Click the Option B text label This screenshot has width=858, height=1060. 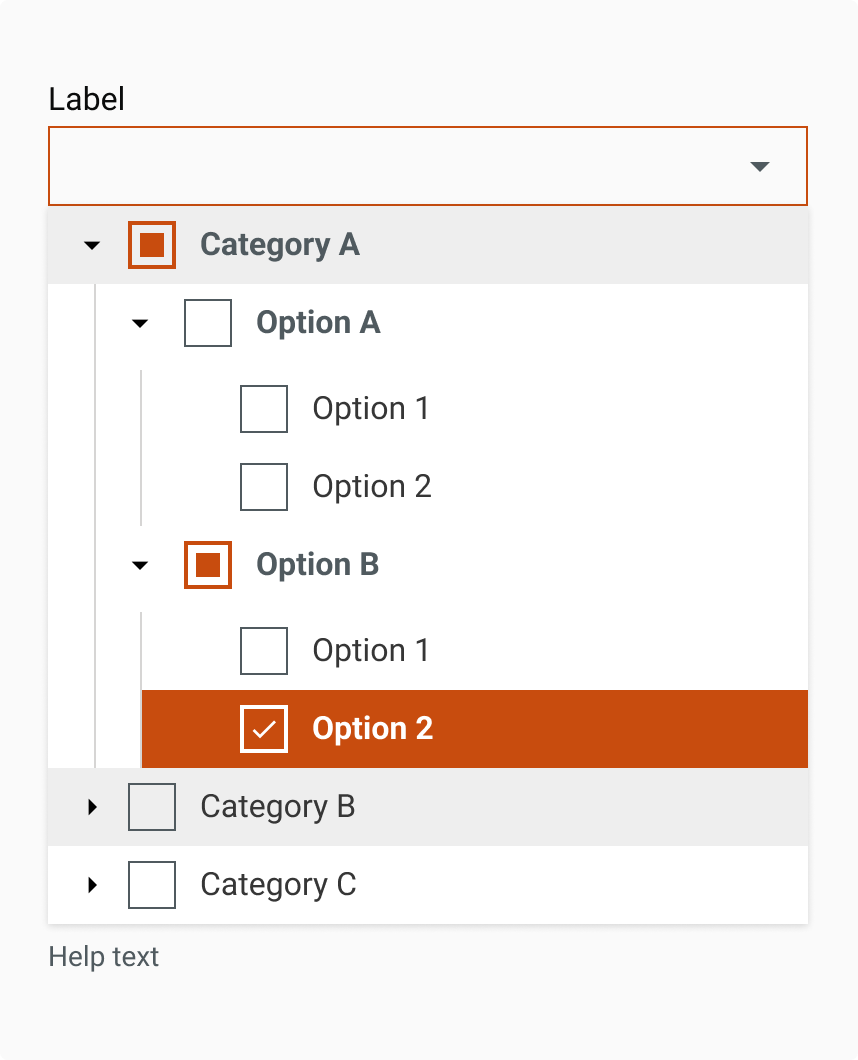[317, 565]
